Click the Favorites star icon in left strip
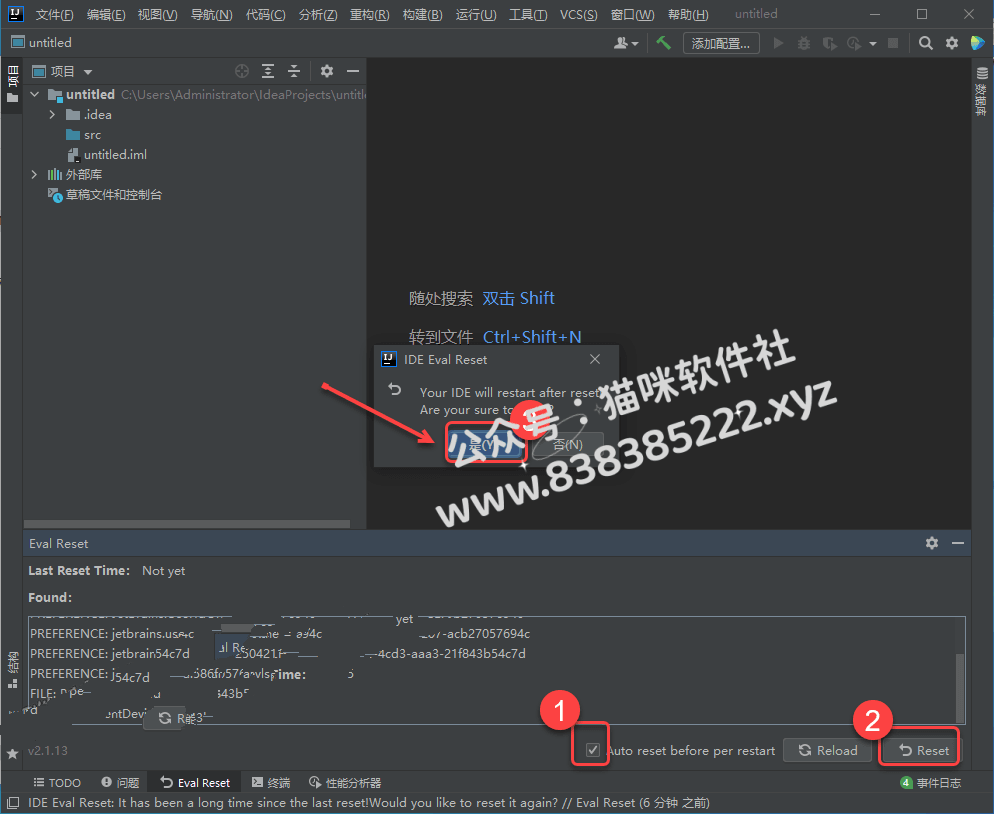The image size is (994, 814). pyautogui.click(x=12, y=754)
